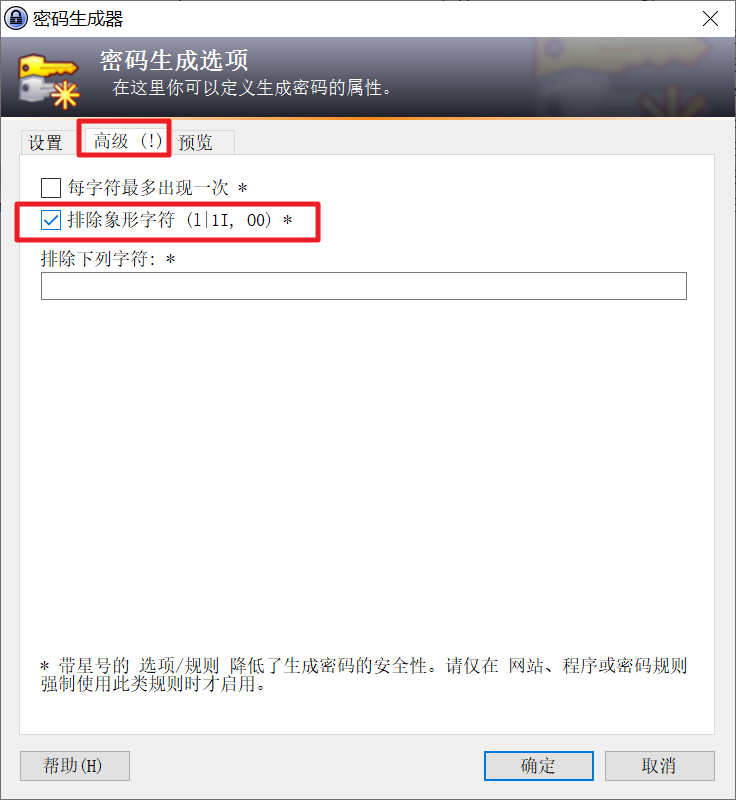Enable the 每字符最多出现一次 checkbox
This screenshot has width=736, height=800.
pyautogui.click(x=51, y=188)
